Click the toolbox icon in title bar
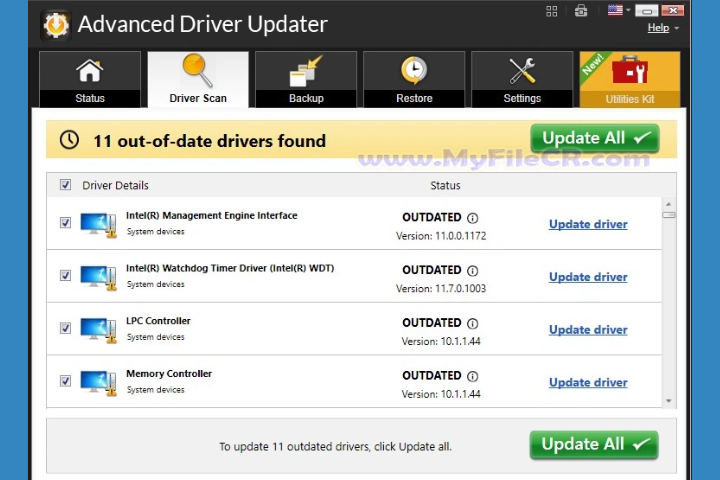This screenshot has height=480, width=720. (x=581, y=11)
